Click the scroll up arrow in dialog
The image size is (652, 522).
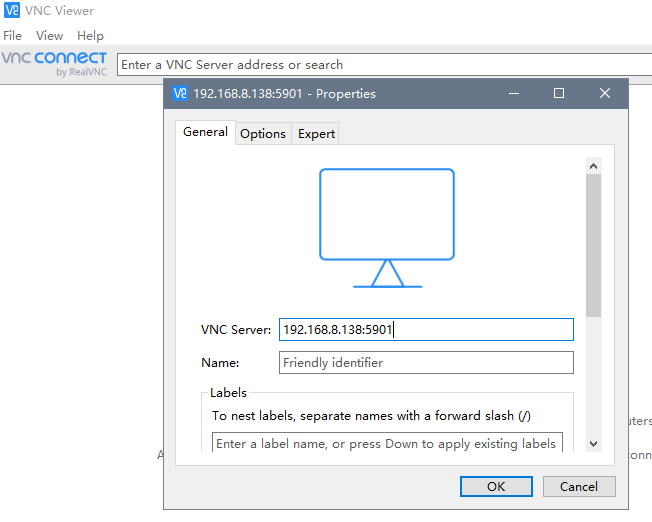click(593, 166)
